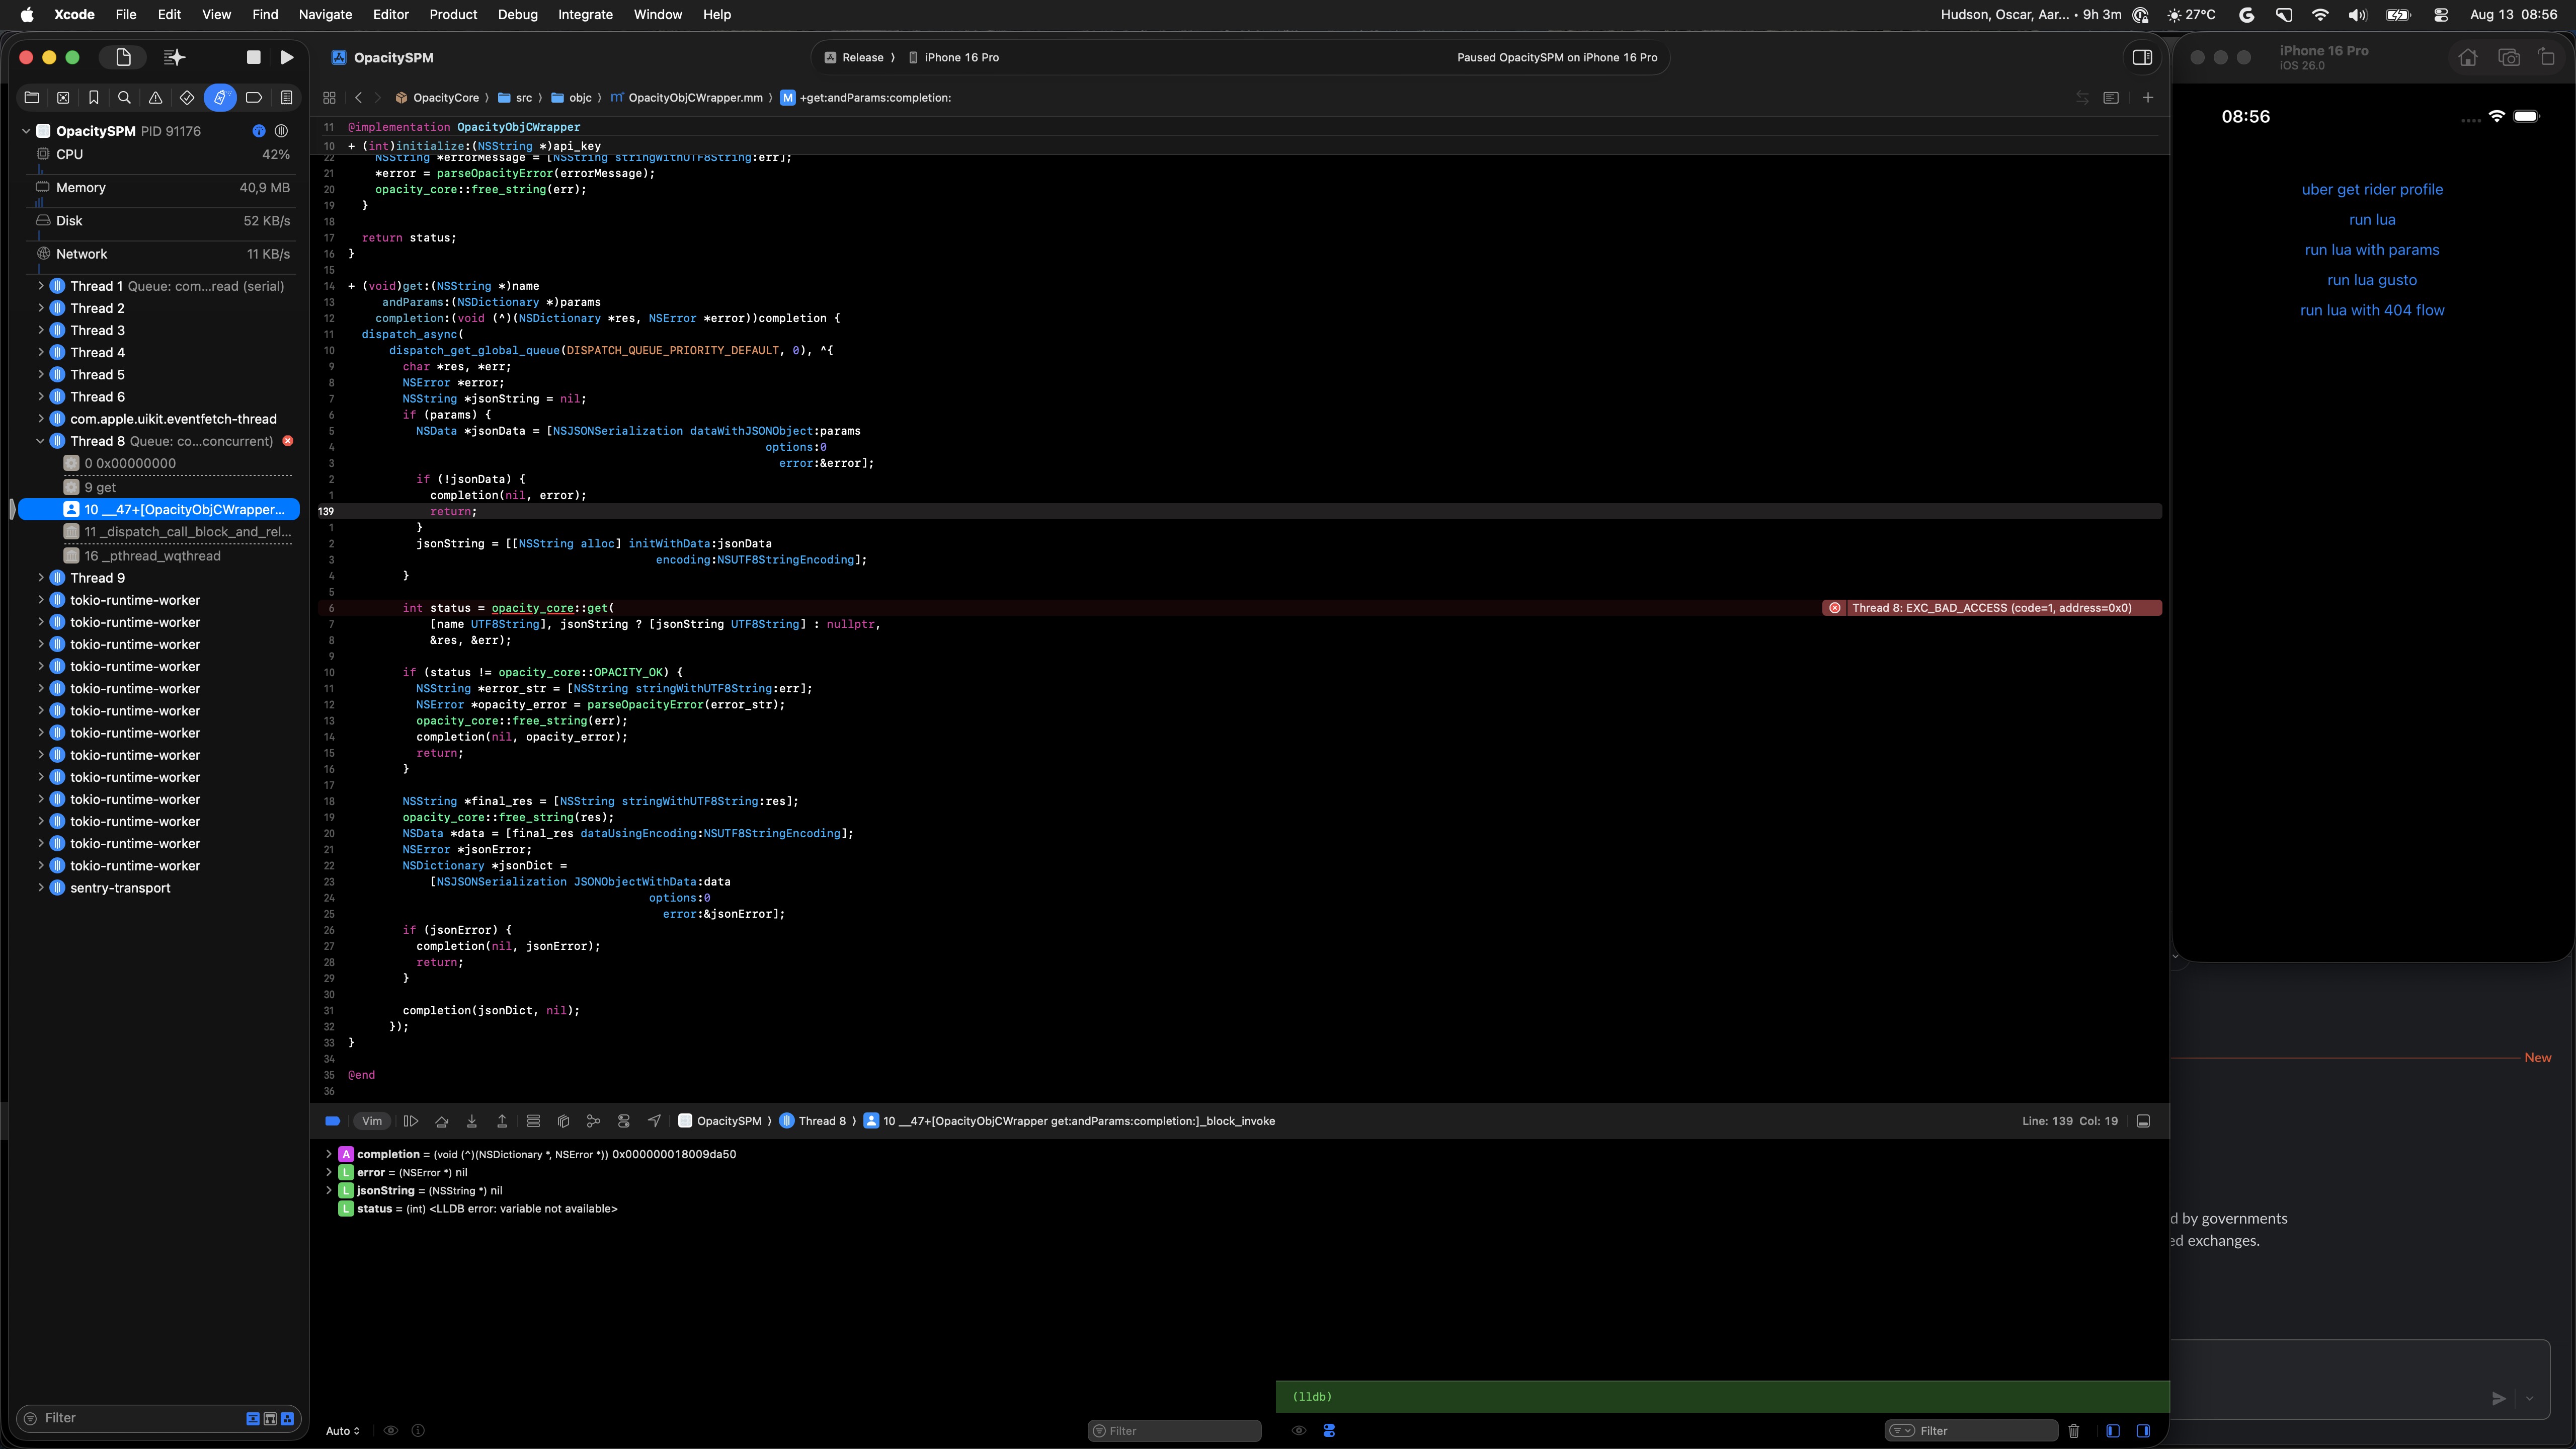Click the Continue program execution icon
This screenshot has height=1449, width=2576.
[410, 1121]
